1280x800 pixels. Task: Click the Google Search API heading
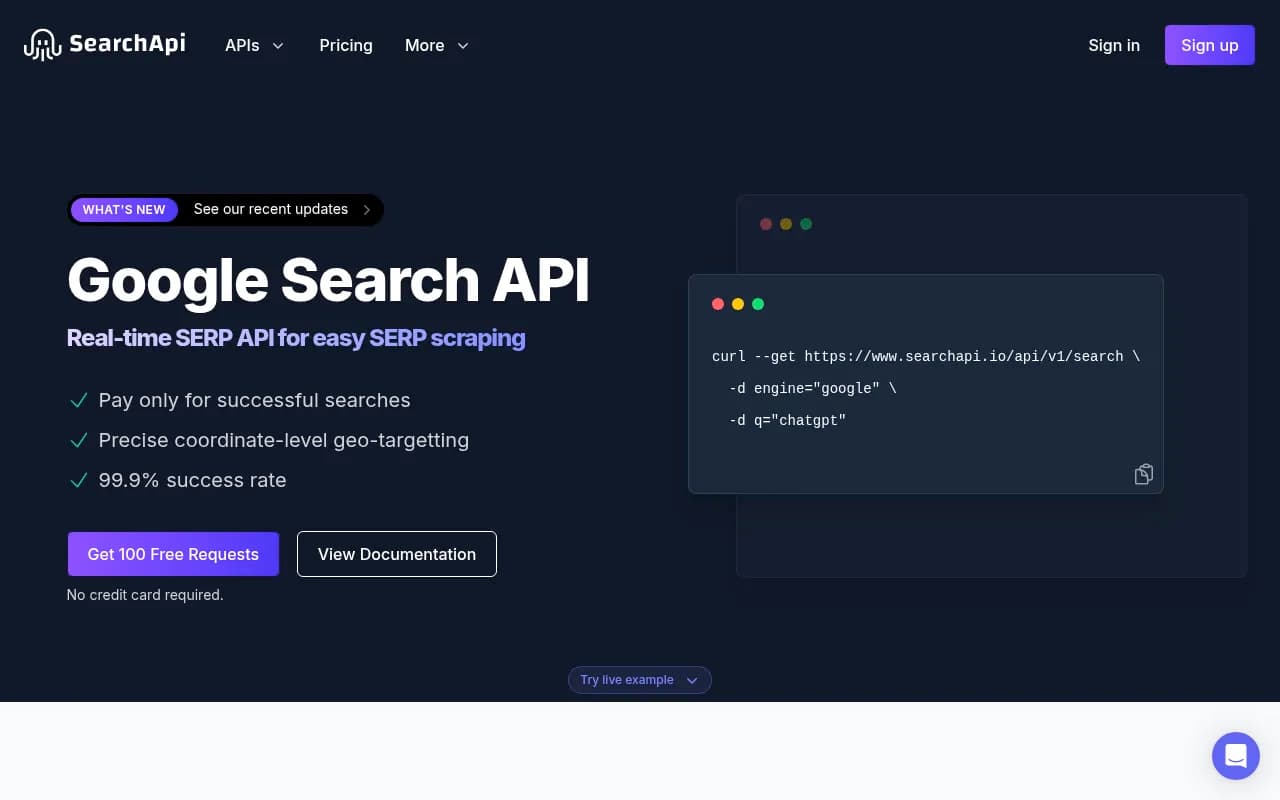pos(328,279)
